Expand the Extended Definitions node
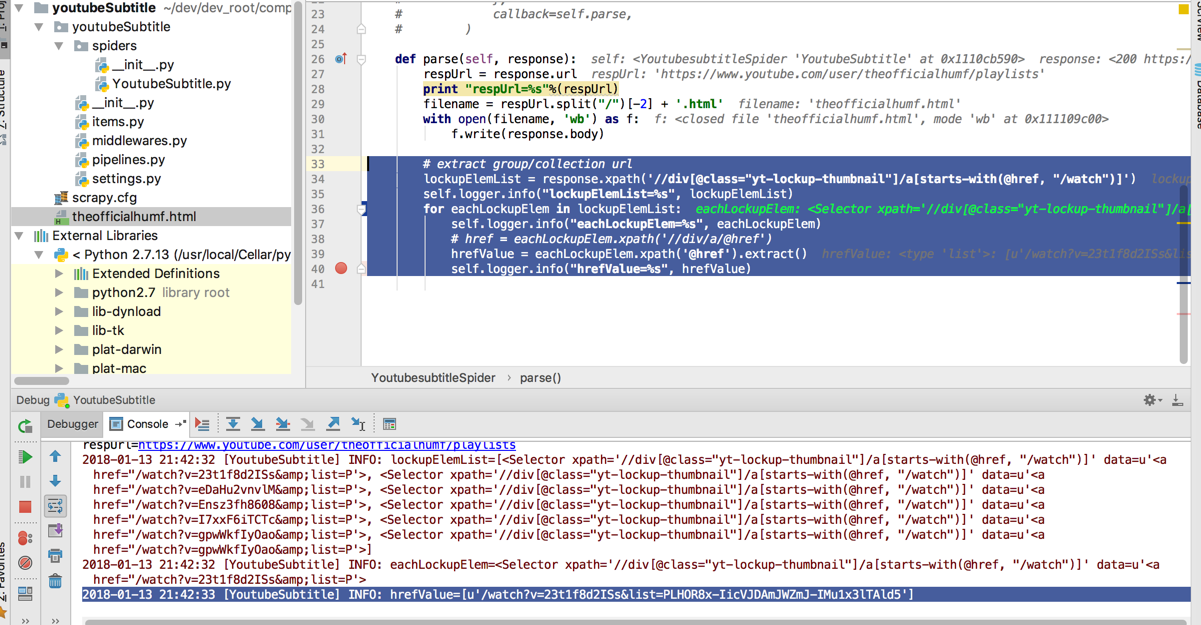 click(59, 274)
